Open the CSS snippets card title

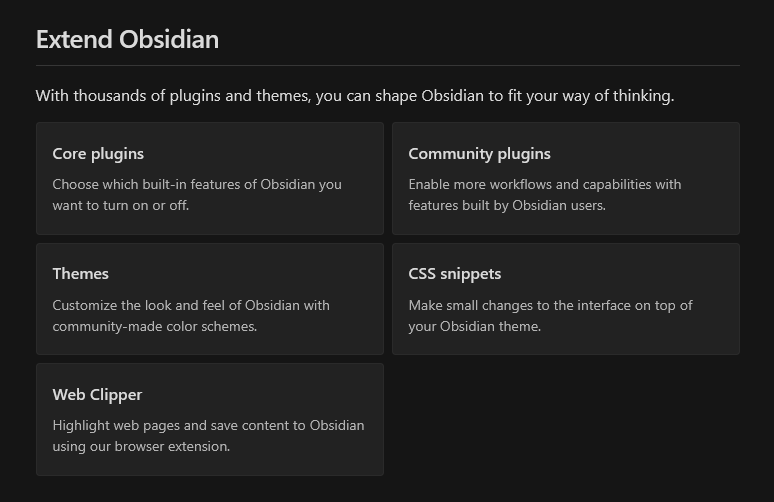coord(454,274)
